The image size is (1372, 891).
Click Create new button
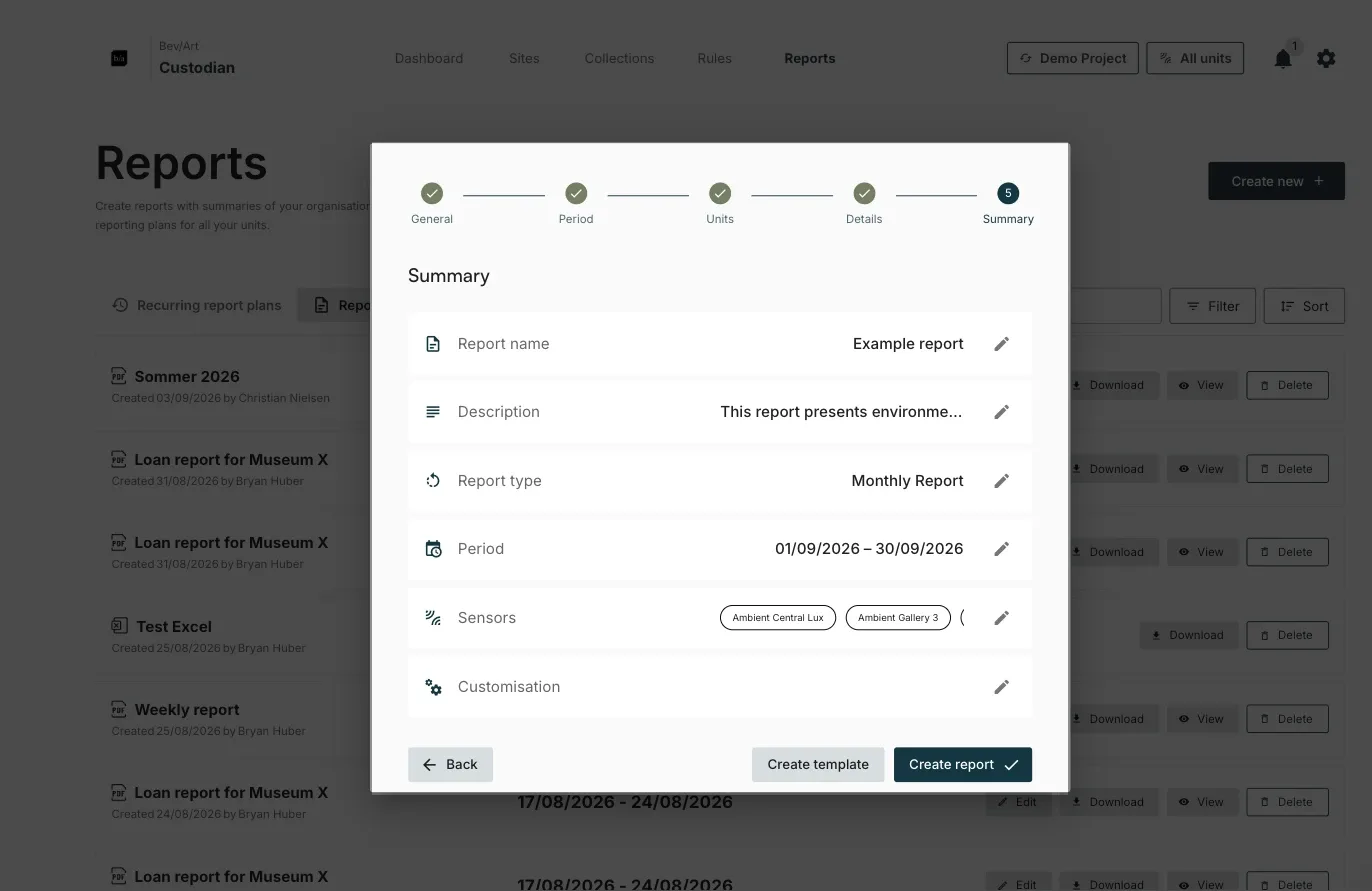coord(1276,181)
